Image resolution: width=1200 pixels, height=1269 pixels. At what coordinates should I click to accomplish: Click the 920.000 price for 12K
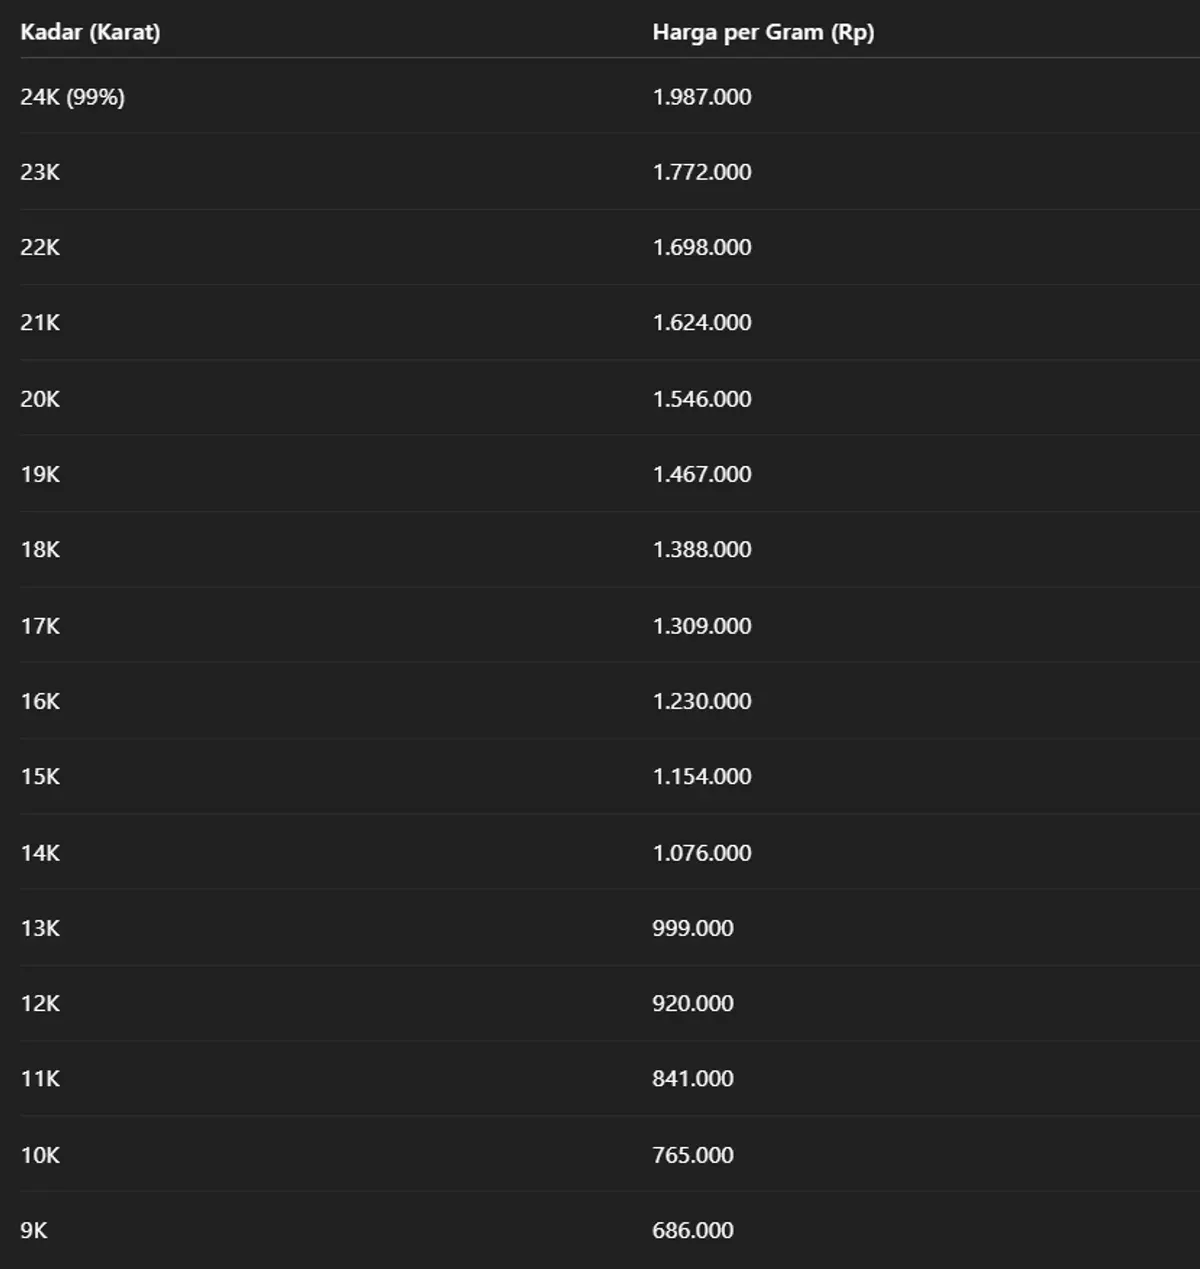[693, 1003]
